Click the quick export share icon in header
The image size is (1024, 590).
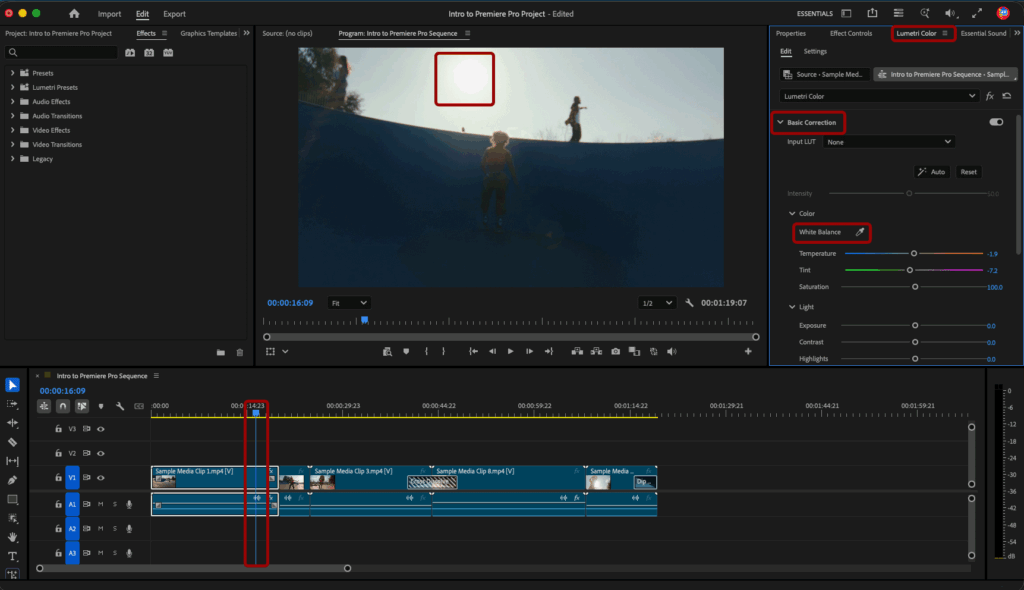point(872,13)
